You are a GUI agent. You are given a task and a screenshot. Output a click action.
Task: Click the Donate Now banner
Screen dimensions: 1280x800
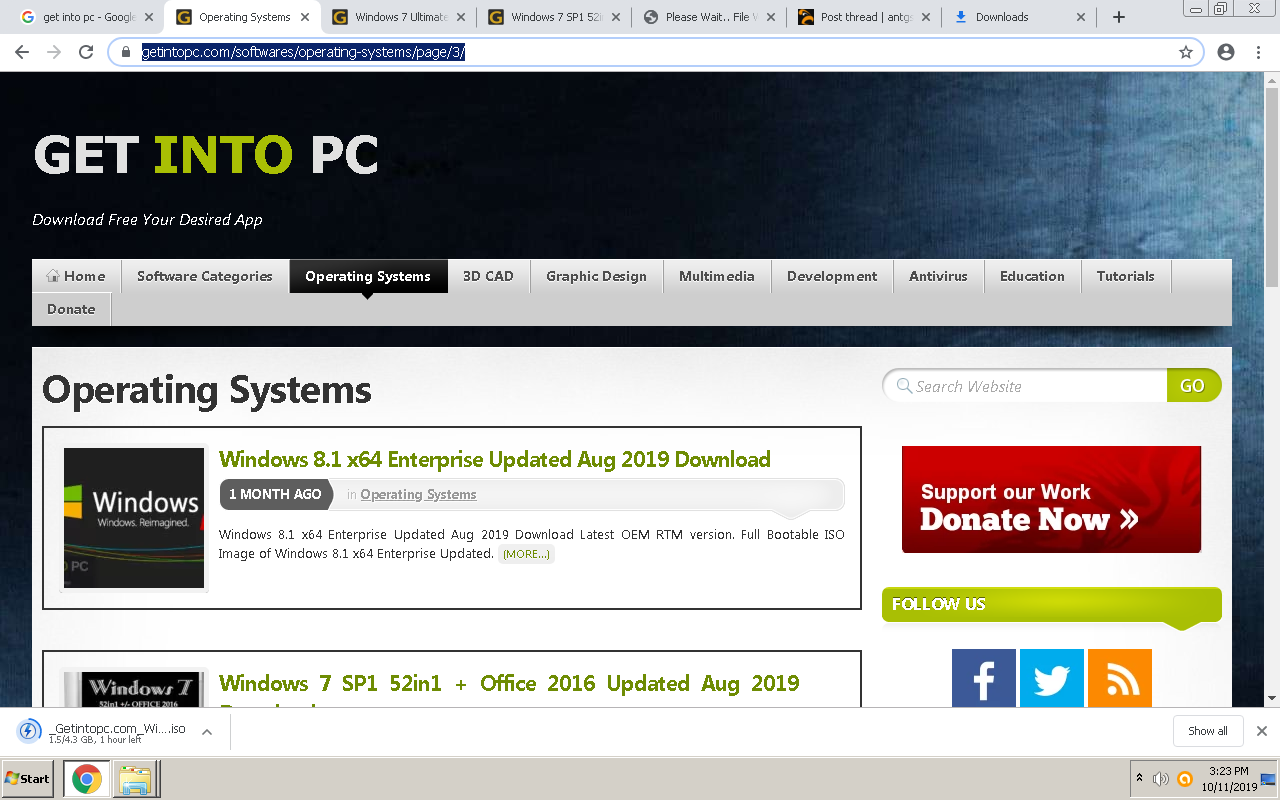click(1051, 499)
